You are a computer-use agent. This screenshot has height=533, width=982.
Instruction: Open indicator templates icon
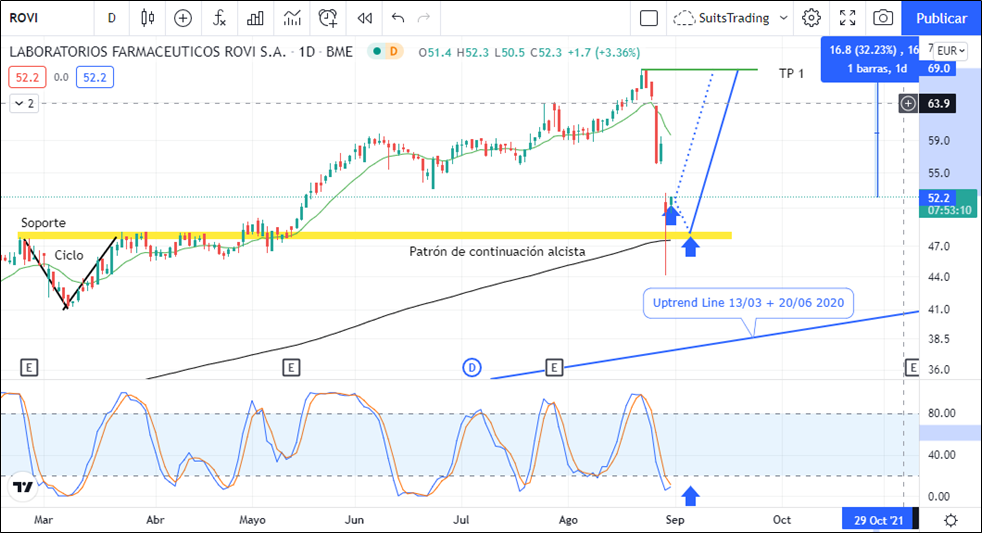(x=292, y=18)
